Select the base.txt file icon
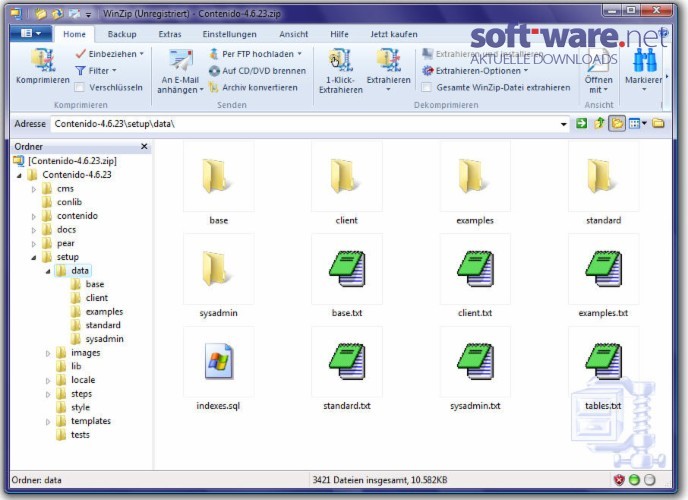Viewport: 688px width, 500px height. click(x=347, y=268)
